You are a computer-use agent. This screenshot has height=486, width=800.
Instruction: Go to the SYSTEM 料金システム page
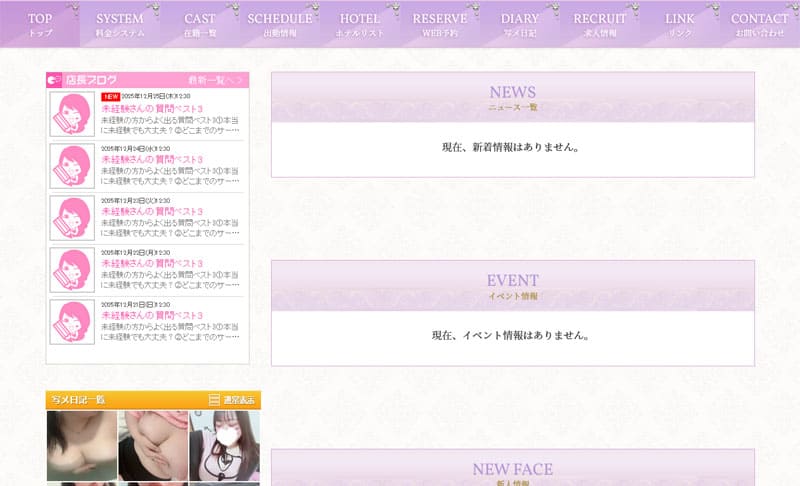(120, 24)
